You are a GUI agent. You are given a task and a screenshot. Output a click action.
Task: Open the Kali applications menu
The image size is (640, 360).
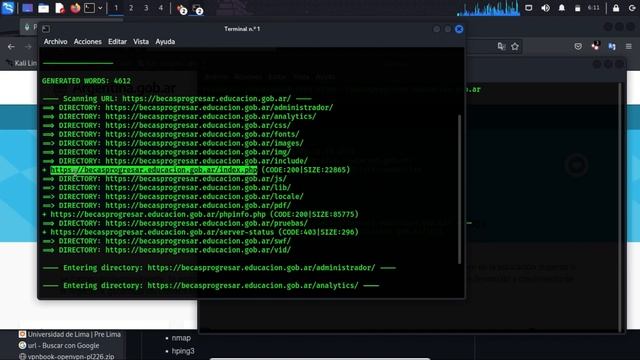point(8,8)
